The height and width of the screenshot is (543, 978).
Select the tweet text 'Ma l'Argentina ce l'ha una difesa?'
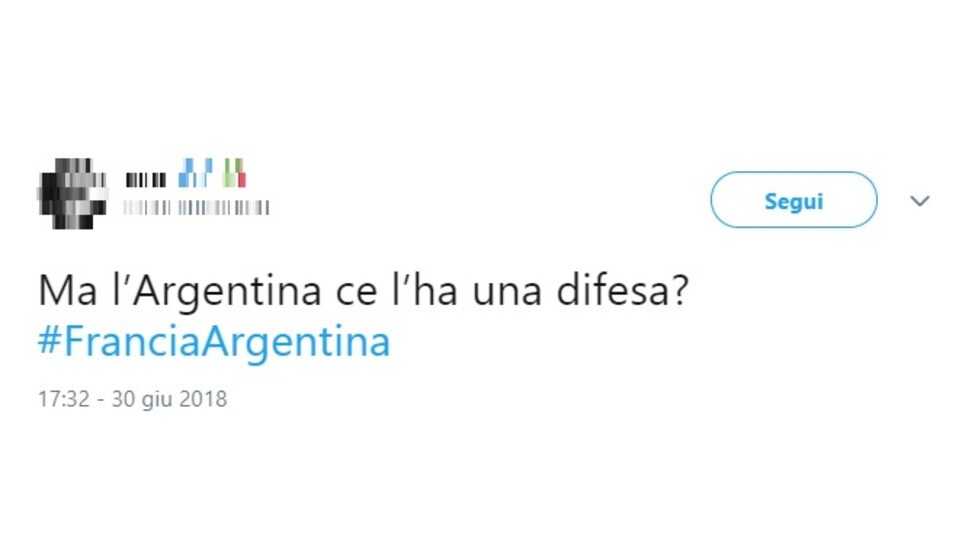[363, 291]
